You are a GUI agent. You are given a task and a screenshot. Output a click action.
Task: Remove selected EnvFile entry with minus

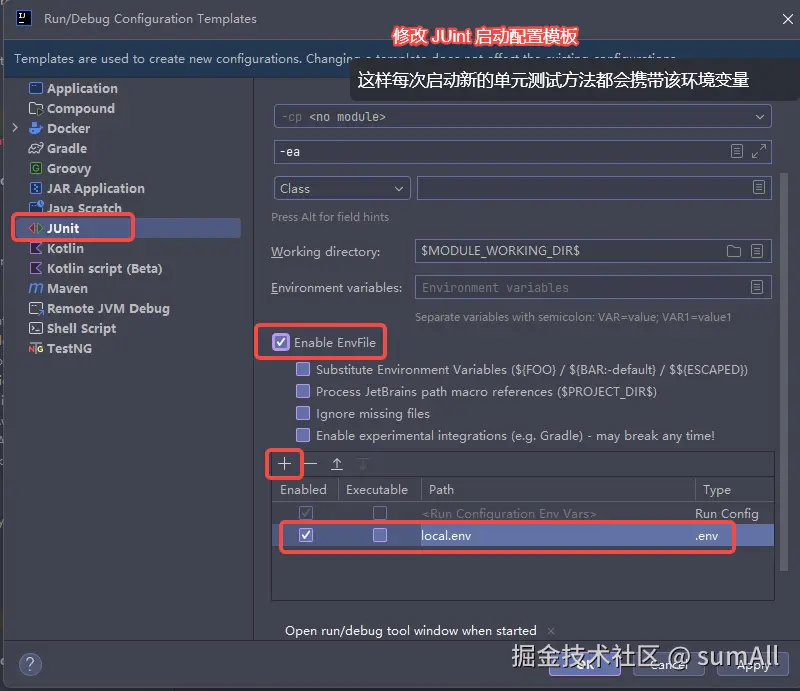[310, 464]
